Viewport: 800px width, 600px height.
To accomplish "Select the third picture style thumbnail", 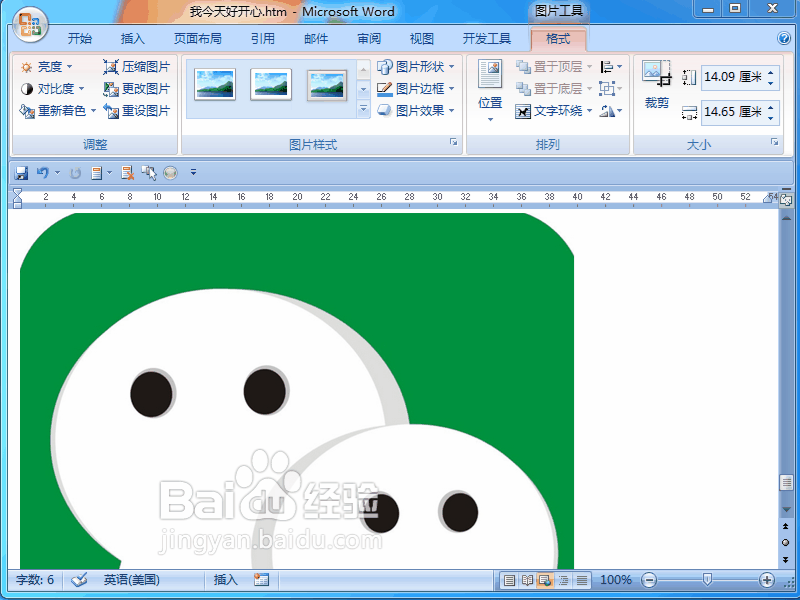I will coord(327,84).
